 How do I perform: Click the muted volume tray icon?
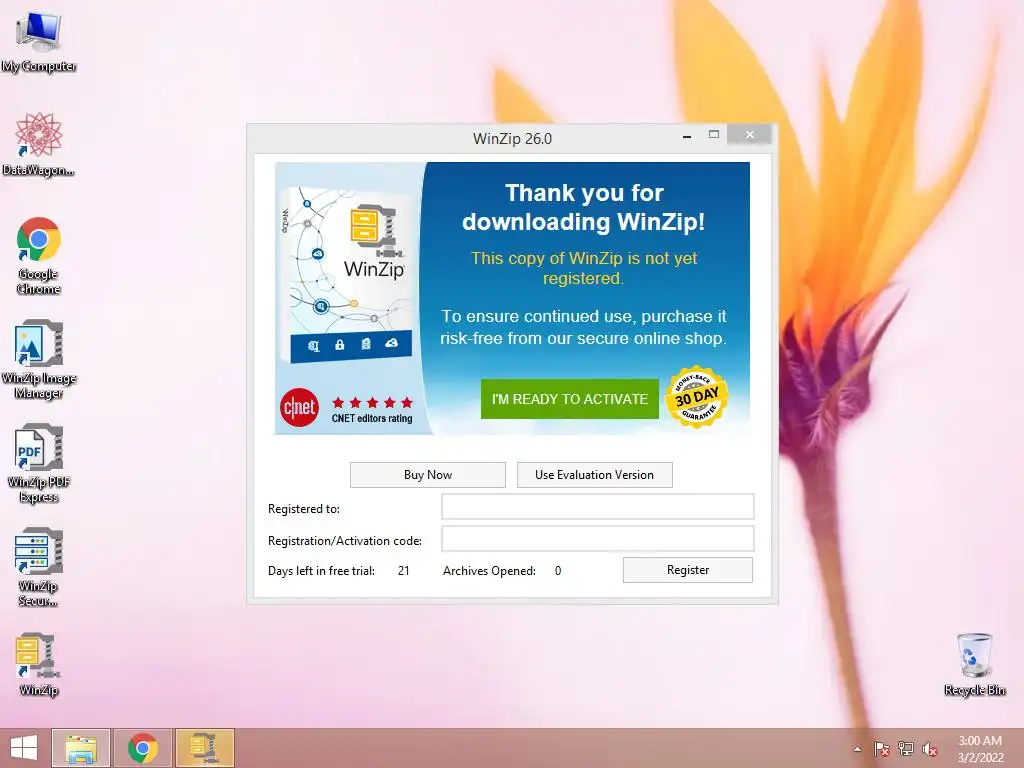point(930,749)
